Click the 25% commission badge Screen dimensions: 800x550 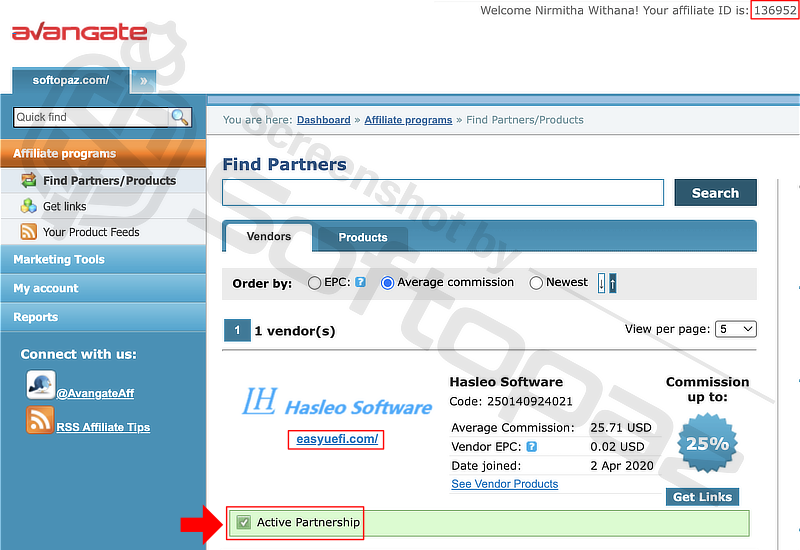click(x=707, y=443)
